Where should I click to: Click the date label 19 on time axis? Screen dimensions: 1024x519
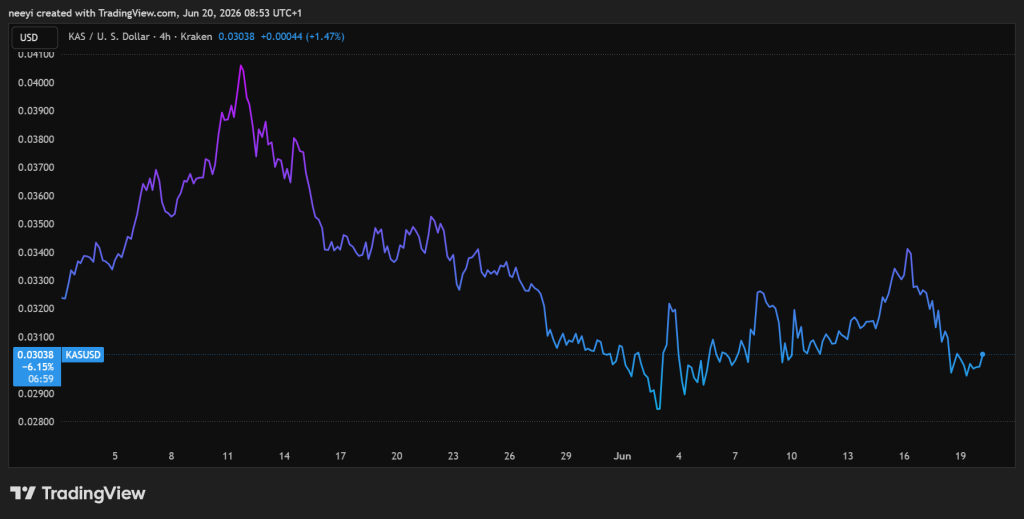[961, 456]
